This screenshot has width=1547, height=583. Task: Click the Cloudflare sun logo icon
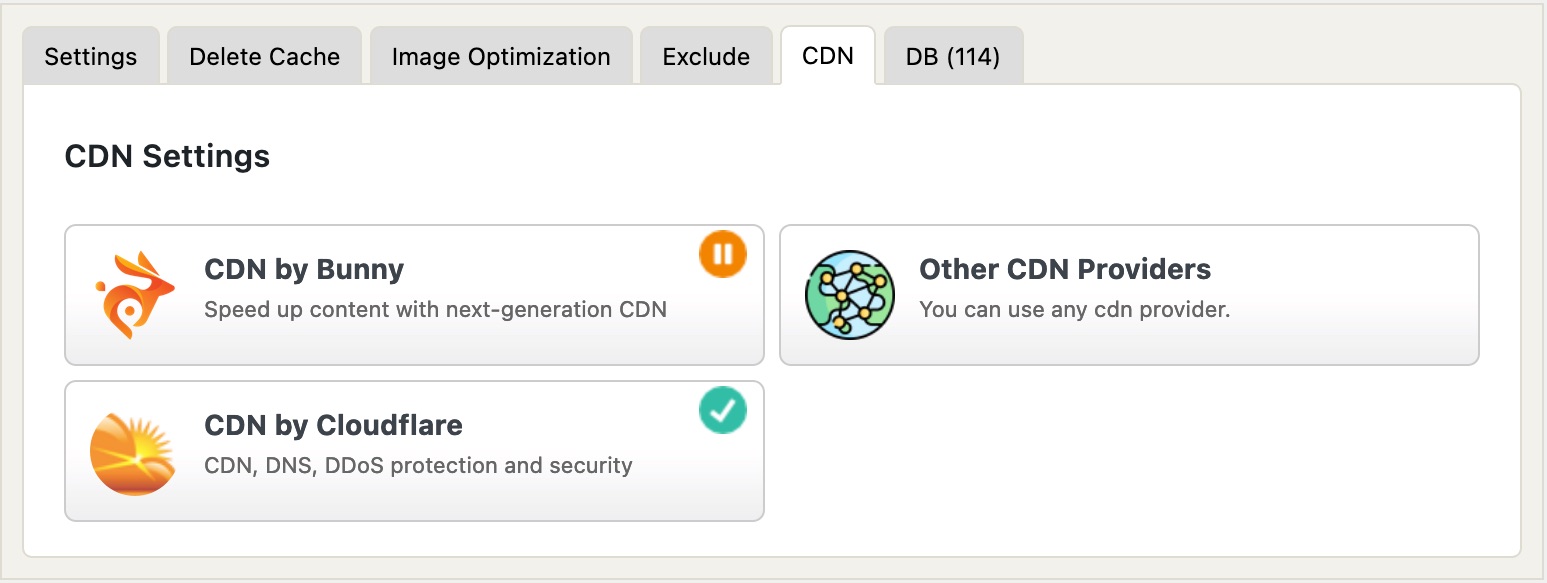(x=133, y=453)
